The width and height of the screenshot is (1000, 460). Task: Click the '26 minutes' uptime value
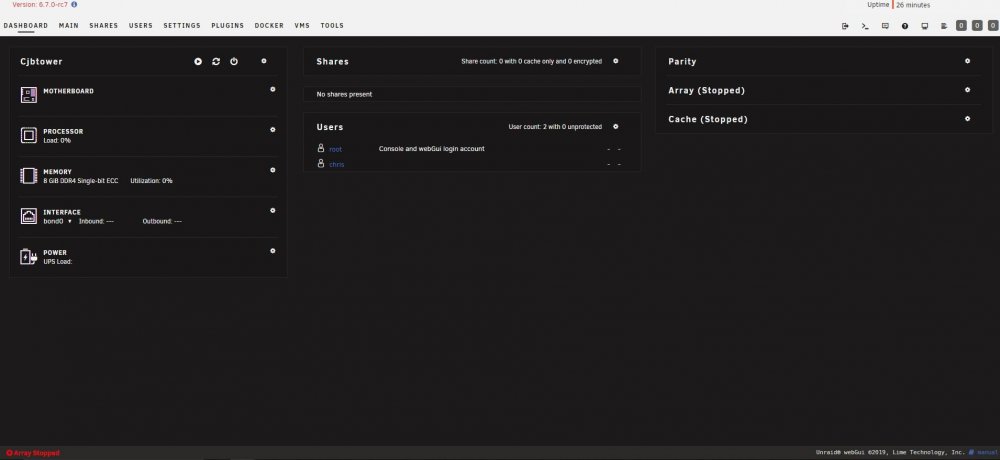coord(913,5)
